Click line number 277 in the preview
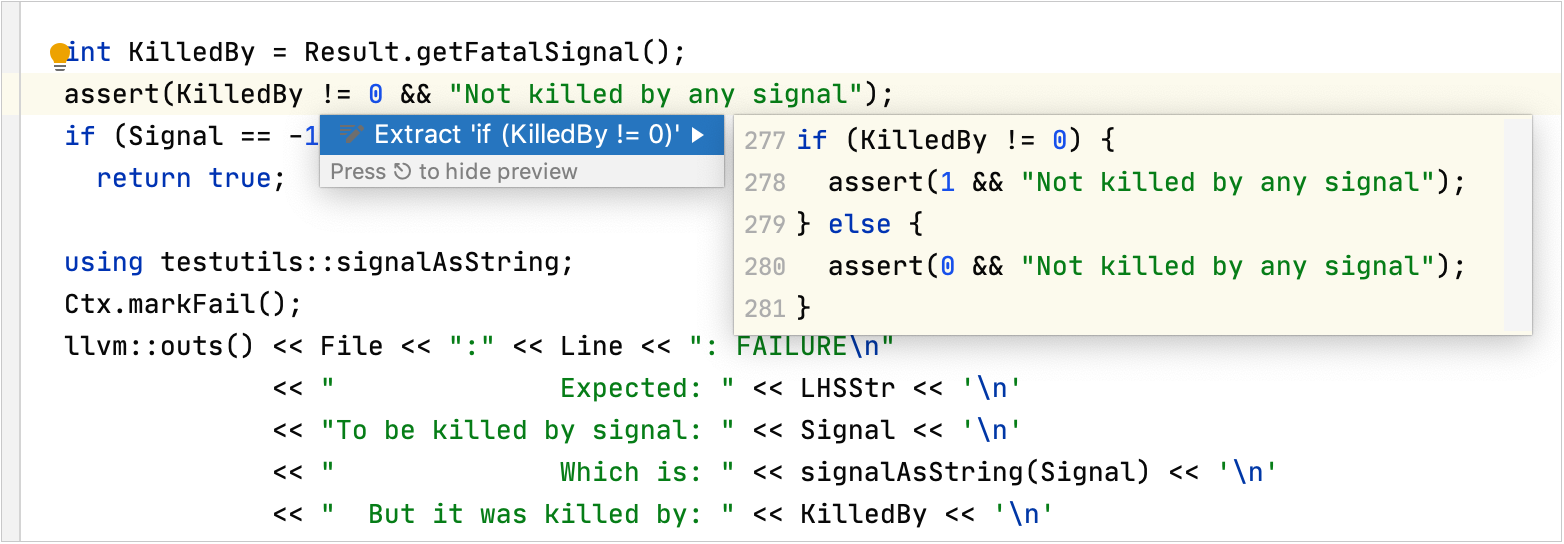1564x544 pixels. 765,140
